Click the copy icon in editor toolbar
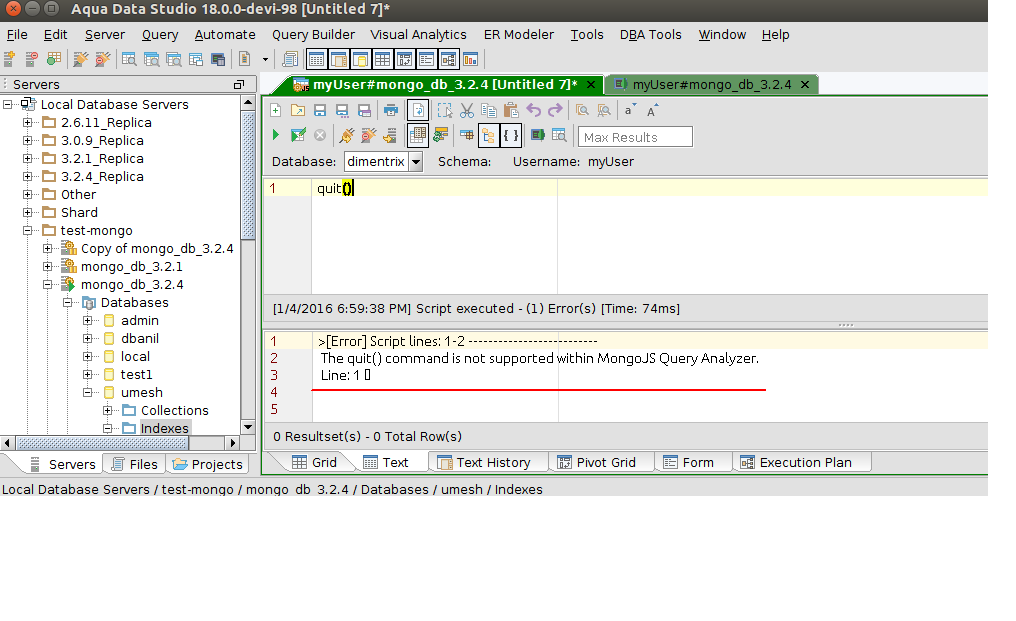The height and width of the screenshot is (621, 1016). tap(489, 110)
